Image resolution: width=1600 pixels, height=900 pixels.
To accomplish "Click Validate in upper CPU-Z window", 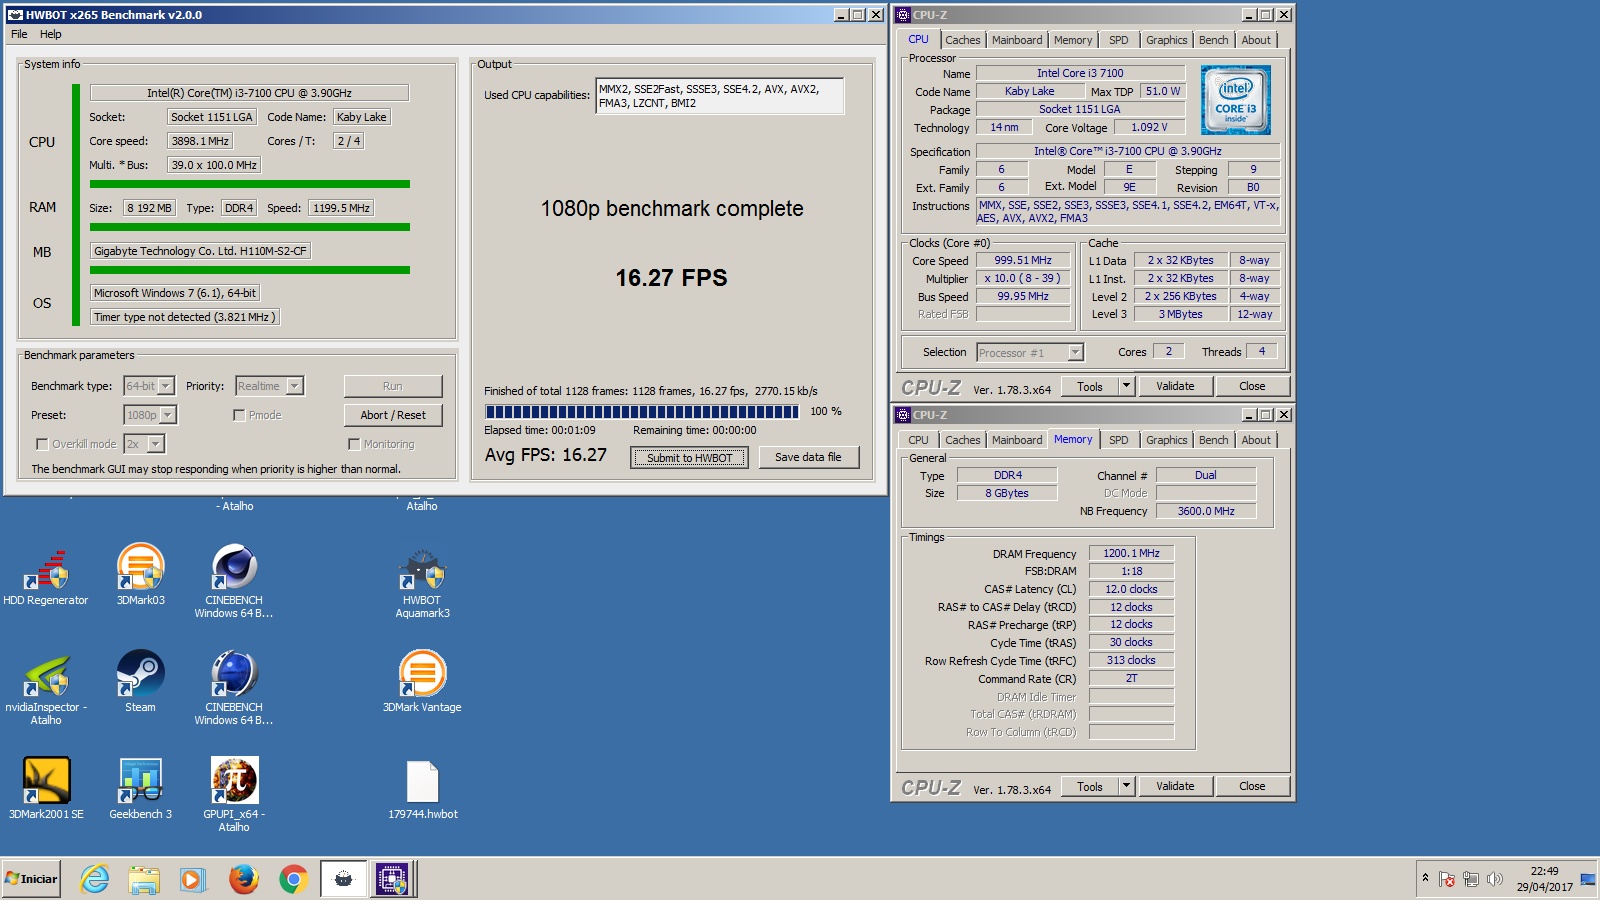I will [1175, 386].
